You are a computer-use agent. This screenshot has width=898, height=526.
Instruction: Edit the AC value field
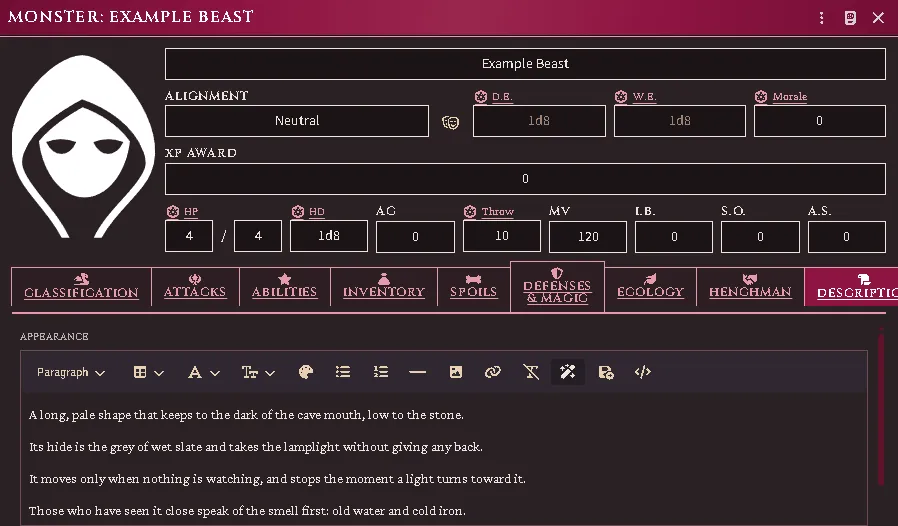415,237
